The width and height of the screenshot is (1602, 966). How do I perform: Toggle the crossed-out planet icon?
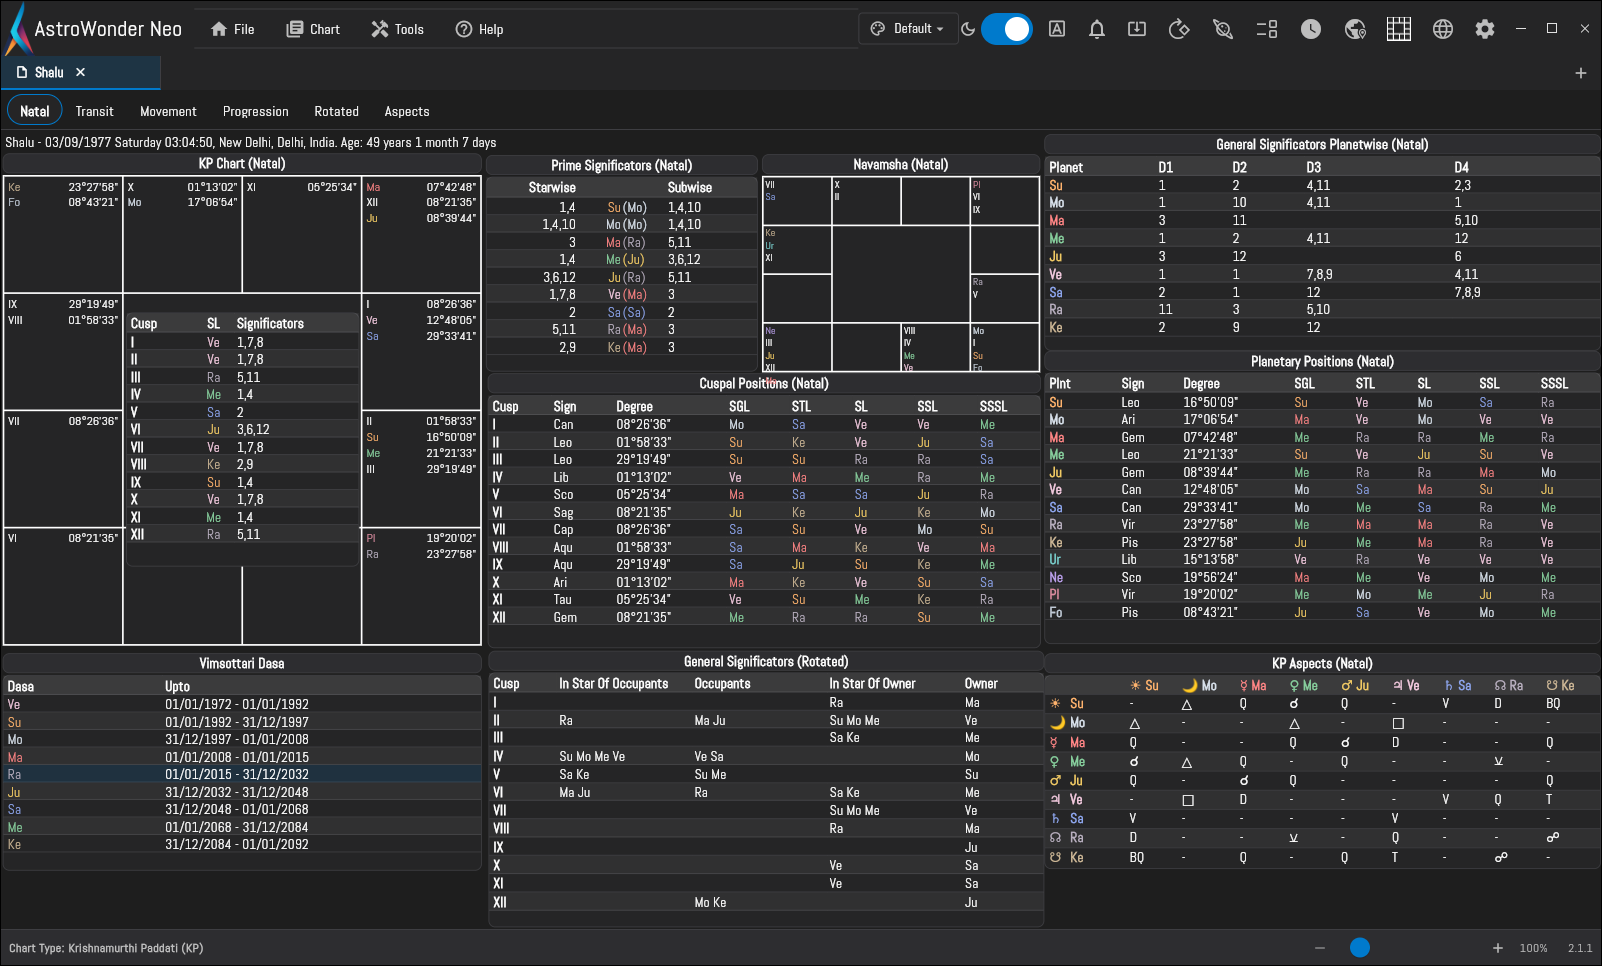pos(1222,29)
